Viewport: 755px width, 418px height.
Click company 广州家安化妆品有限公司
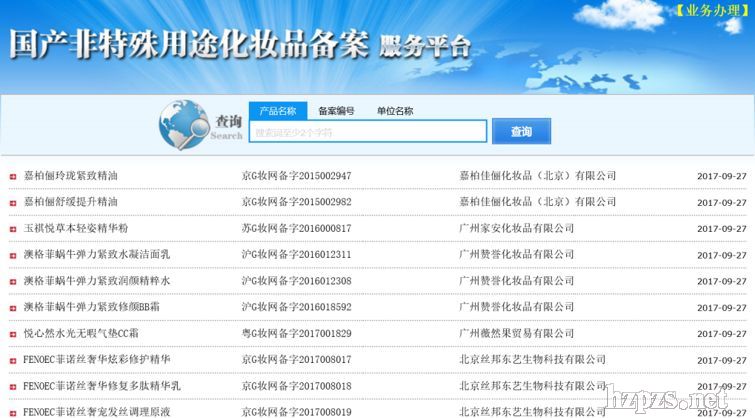(x=516, y=228)
